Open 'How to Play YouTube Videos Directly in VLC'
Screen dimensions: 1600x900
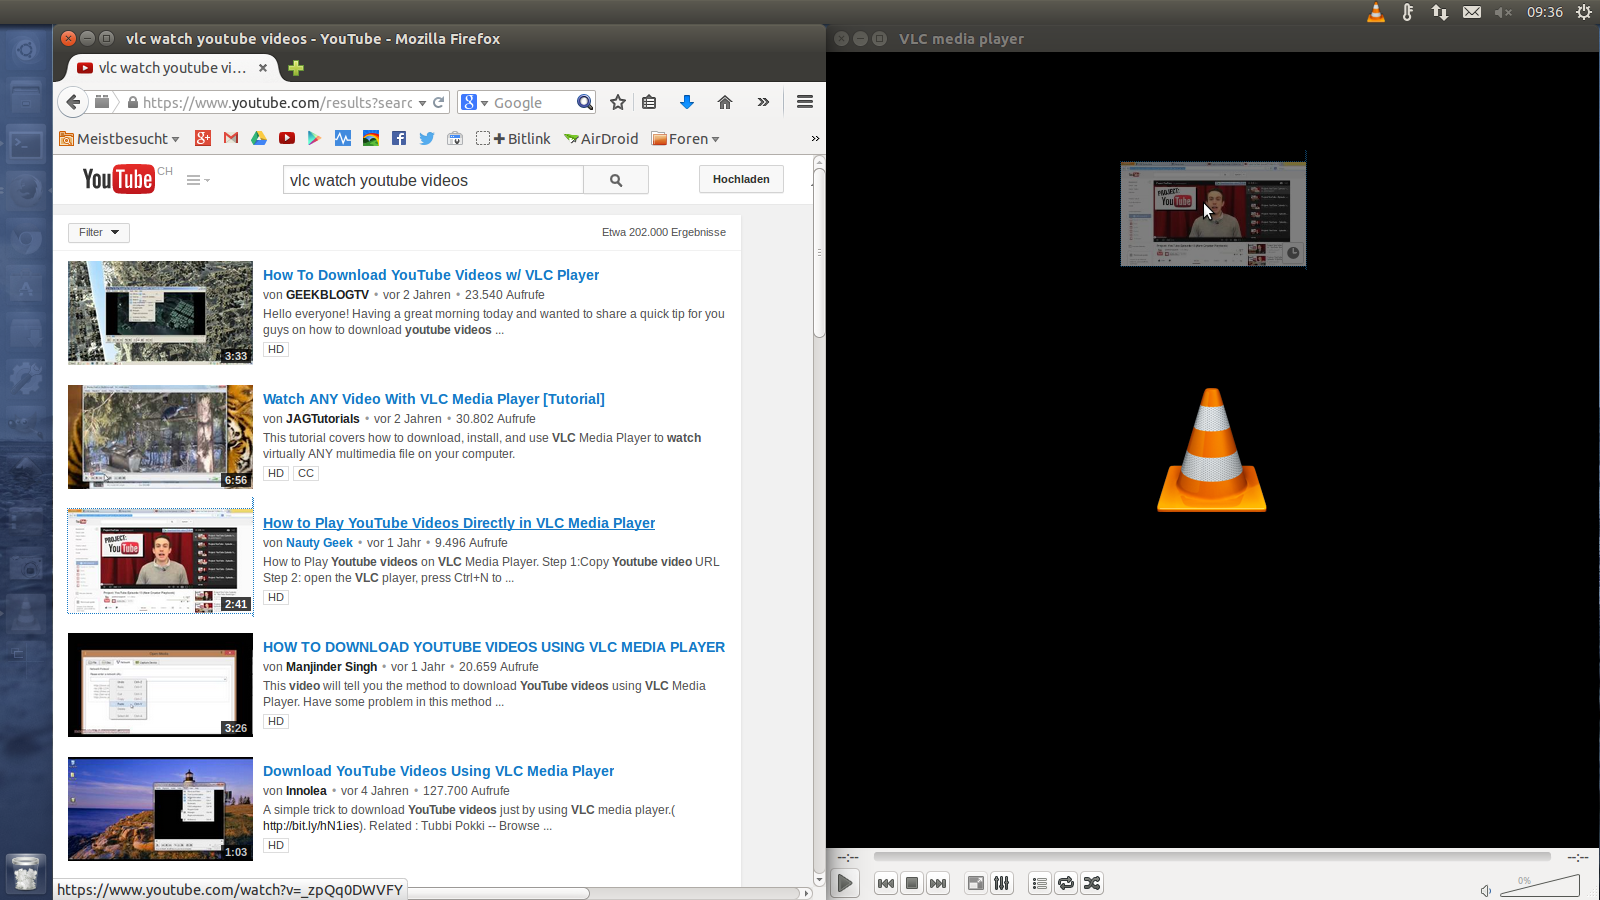(x=459, y=523)
